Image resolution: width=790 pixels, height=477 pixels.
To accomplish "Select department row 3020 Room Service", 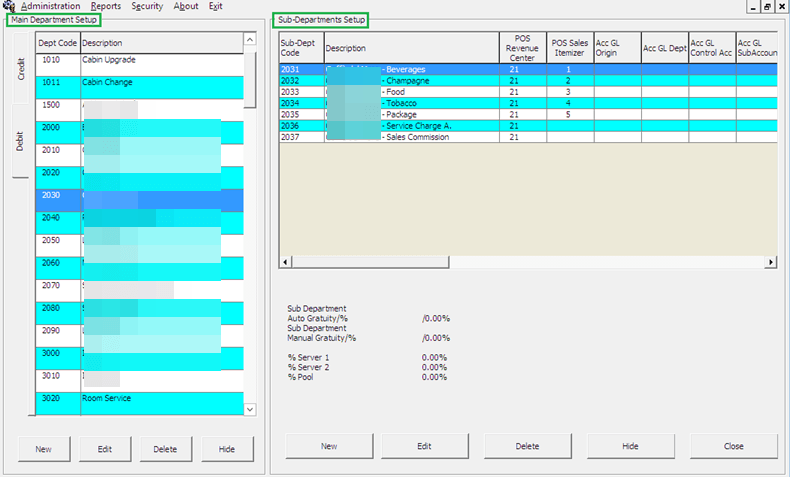I will (x=140, y=403).
